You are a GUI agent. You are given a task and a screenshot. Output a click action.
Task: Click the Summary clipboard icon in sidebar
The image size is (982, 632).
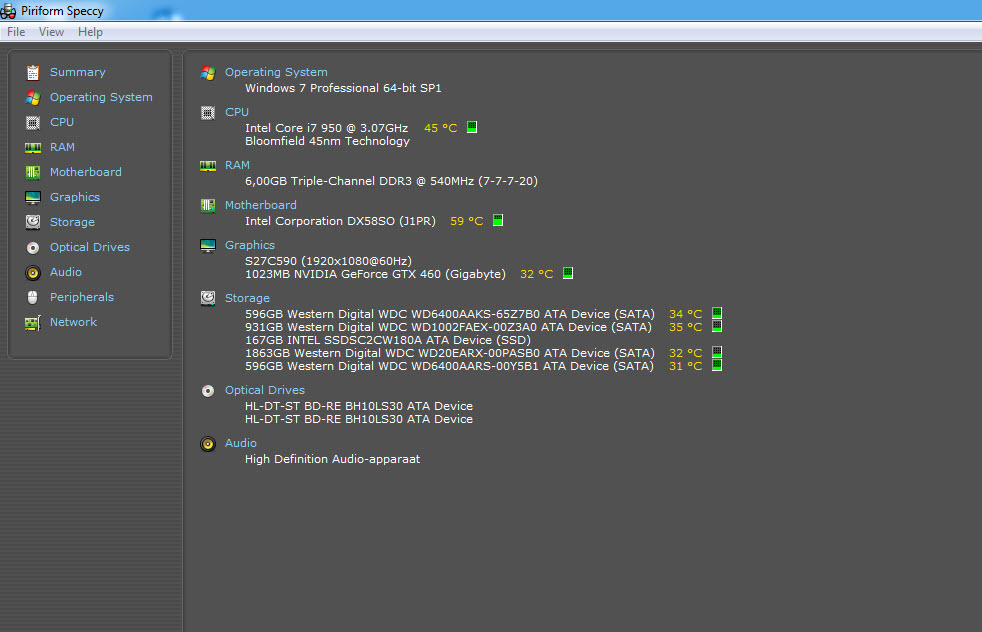33,73
